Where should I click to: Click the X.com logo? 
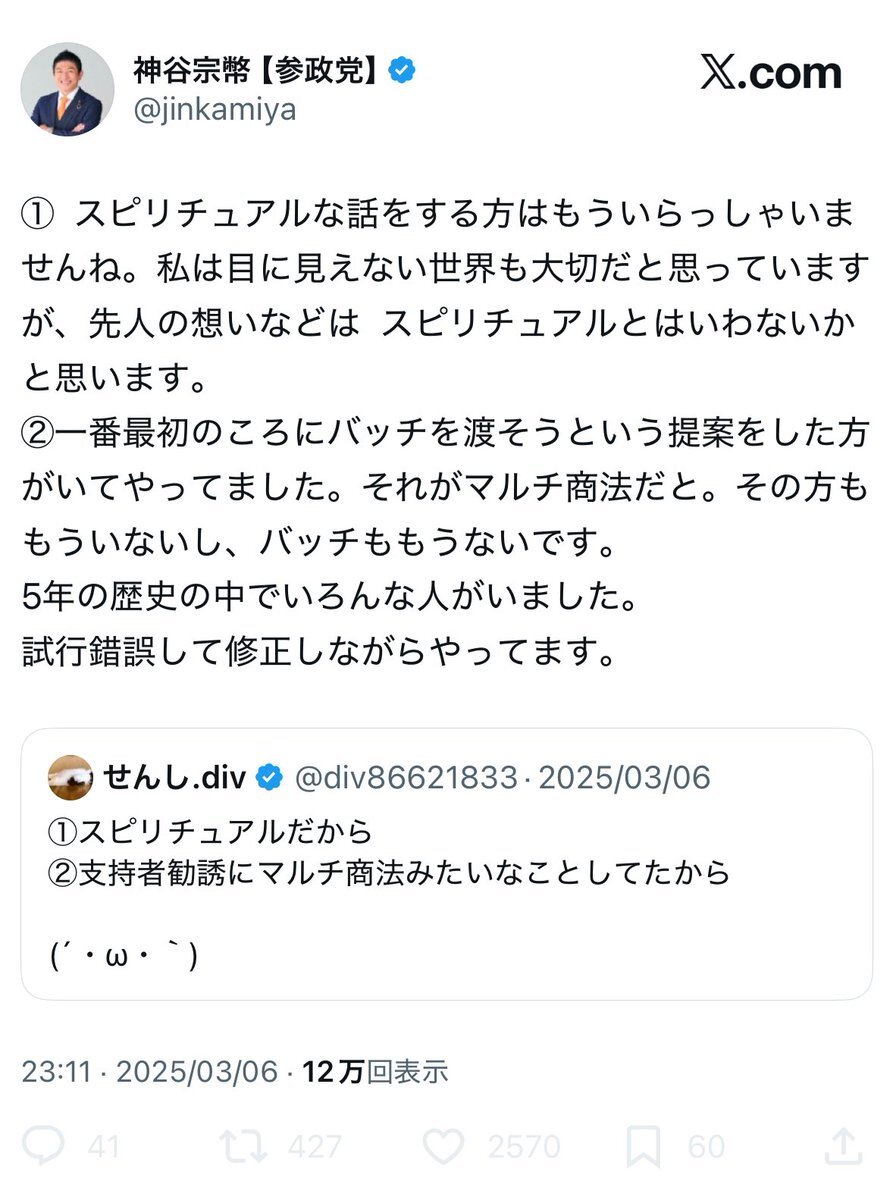coord(771,73)
